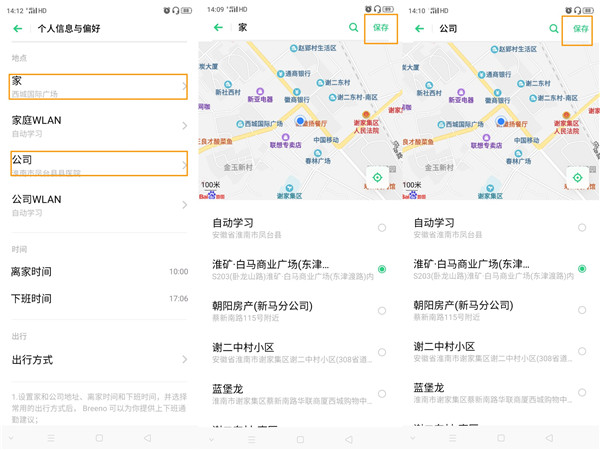Choose 谢二中村小区 radio on the 家 screen
600x450 pixels.
pos(382,352)
